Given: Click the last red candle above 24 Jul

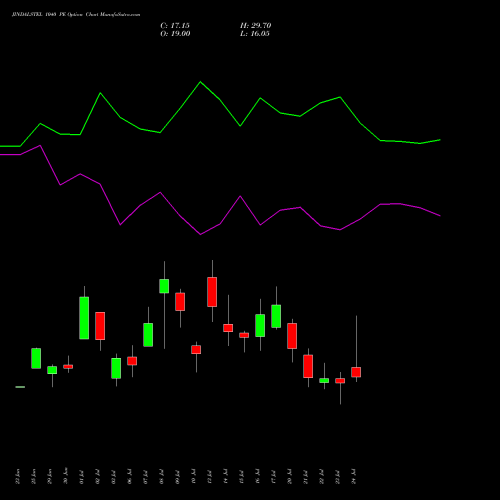Looking at the screenshot, I should pyautogui.click(x=356, y=372).
